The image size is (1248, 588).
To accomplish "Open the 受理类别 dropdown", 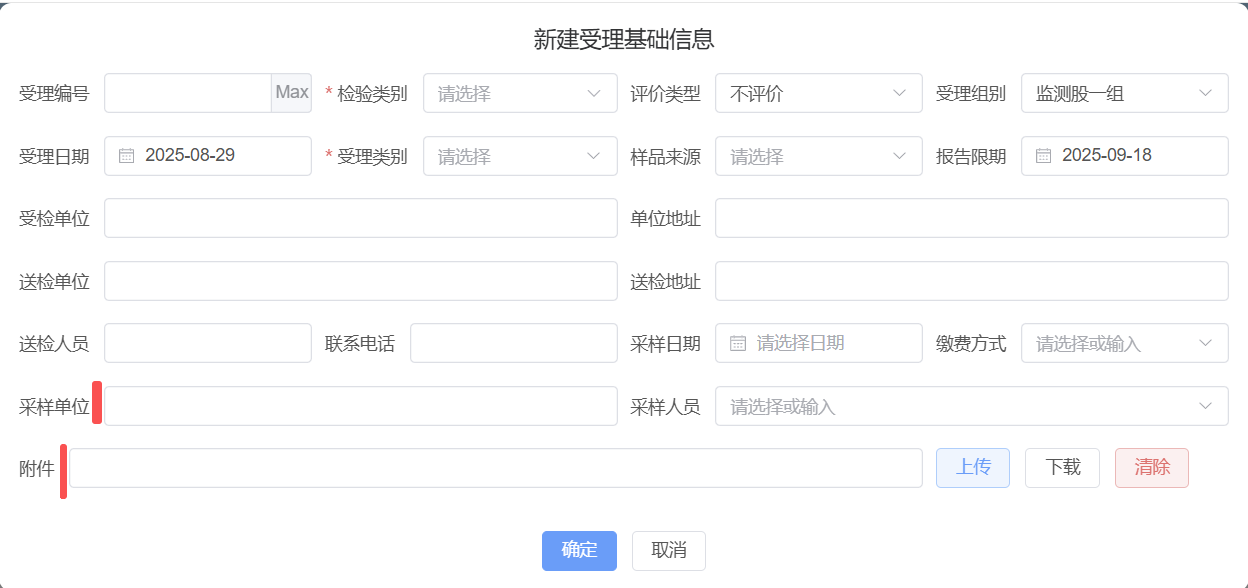I will 520,156.
